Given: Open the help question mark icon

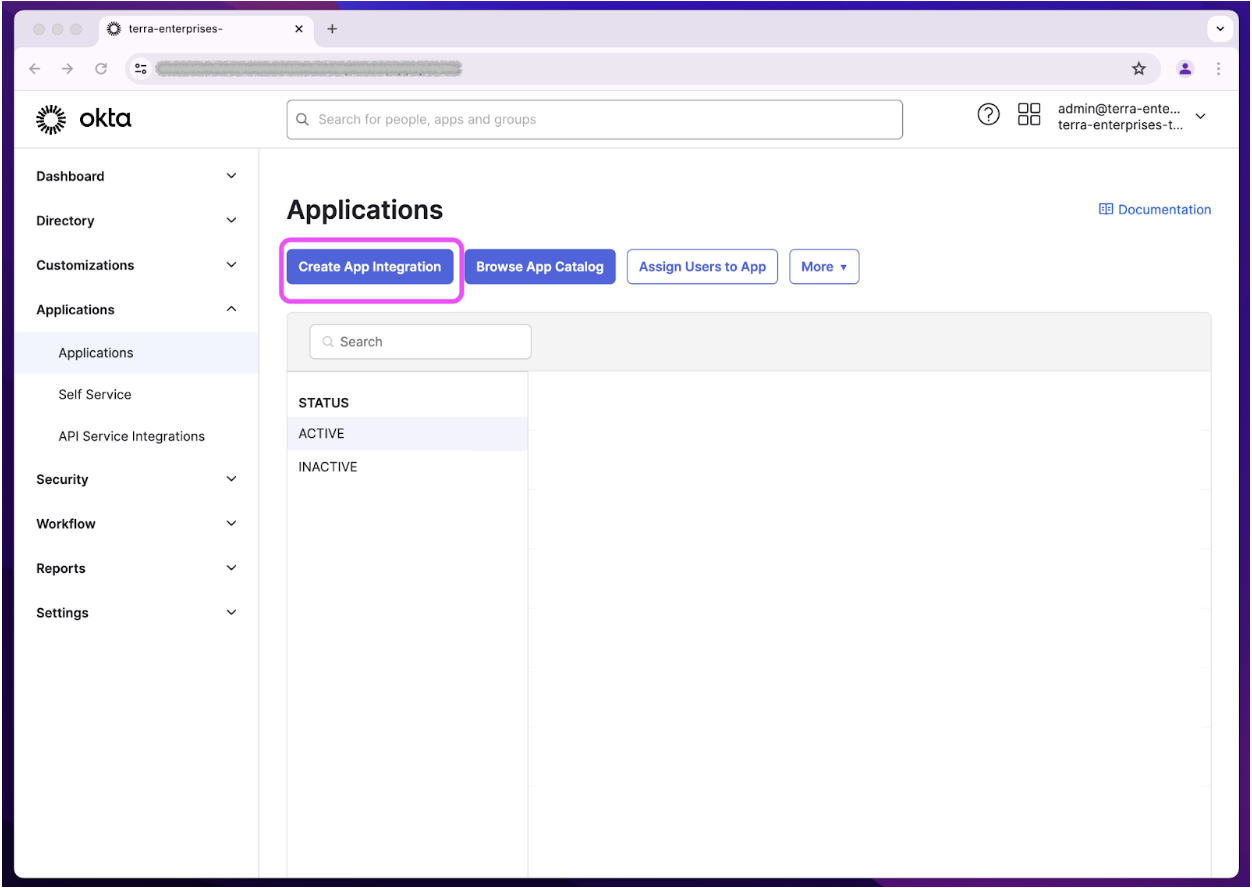Looking at the screenshot, I should [x=988, y=114].
